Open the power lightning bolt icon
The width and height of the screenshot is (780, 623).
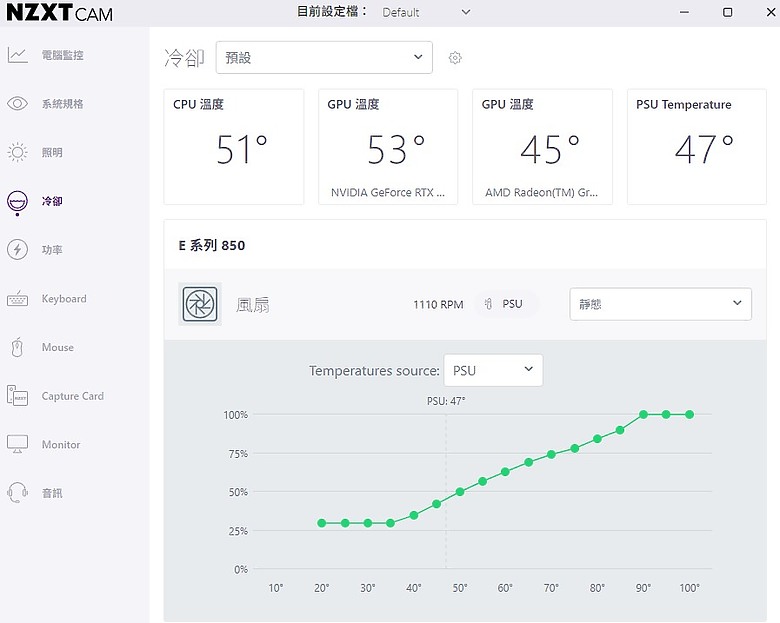17,250
